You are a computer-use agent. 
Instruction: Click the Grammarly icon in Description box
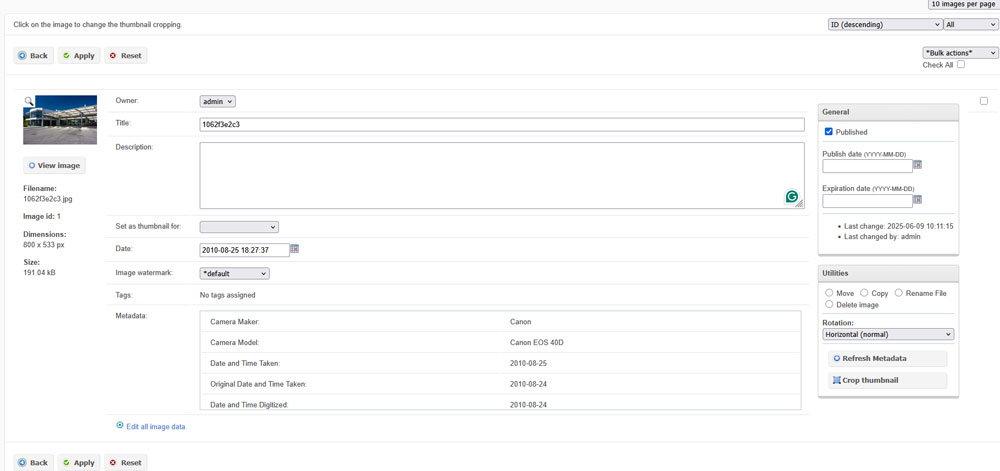(791, 197)
